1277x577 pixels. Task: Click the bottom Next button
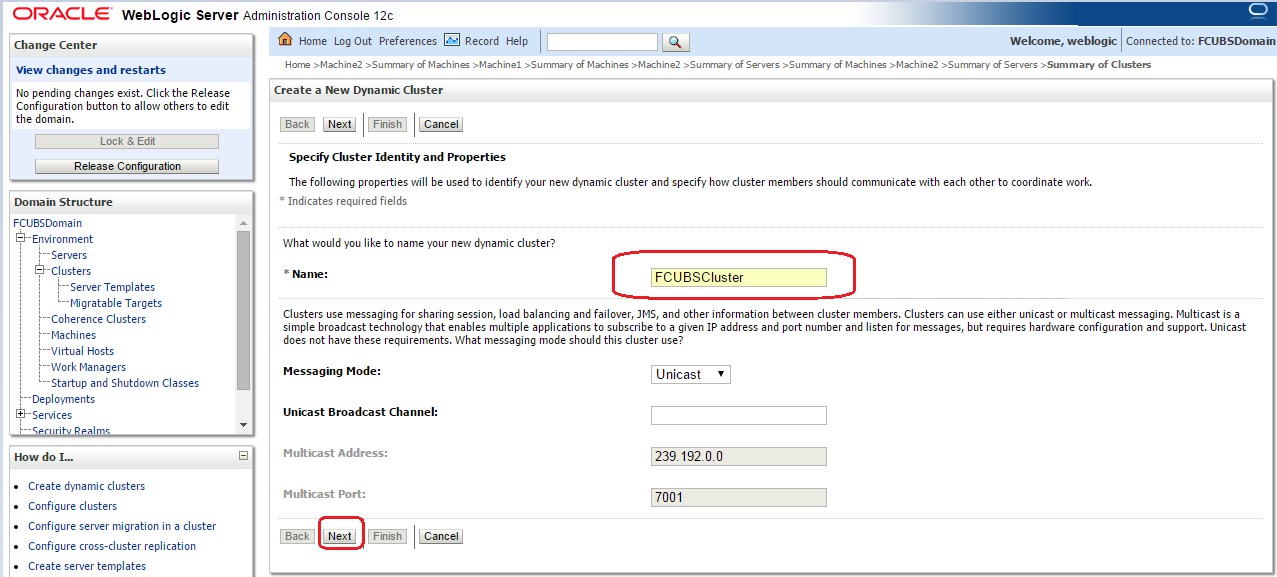point(340,536)
